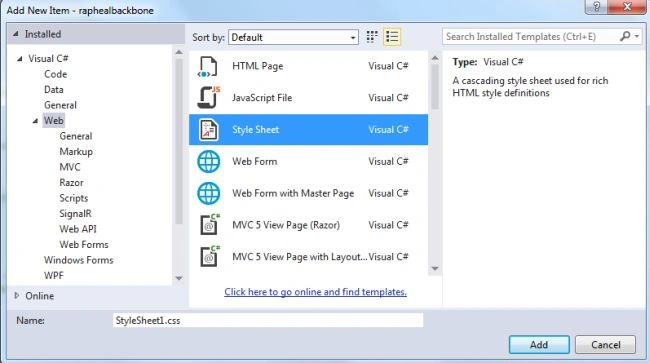Choose the HTML Page template name
This screenshot has width=650, height=363.
pos(257,66)
